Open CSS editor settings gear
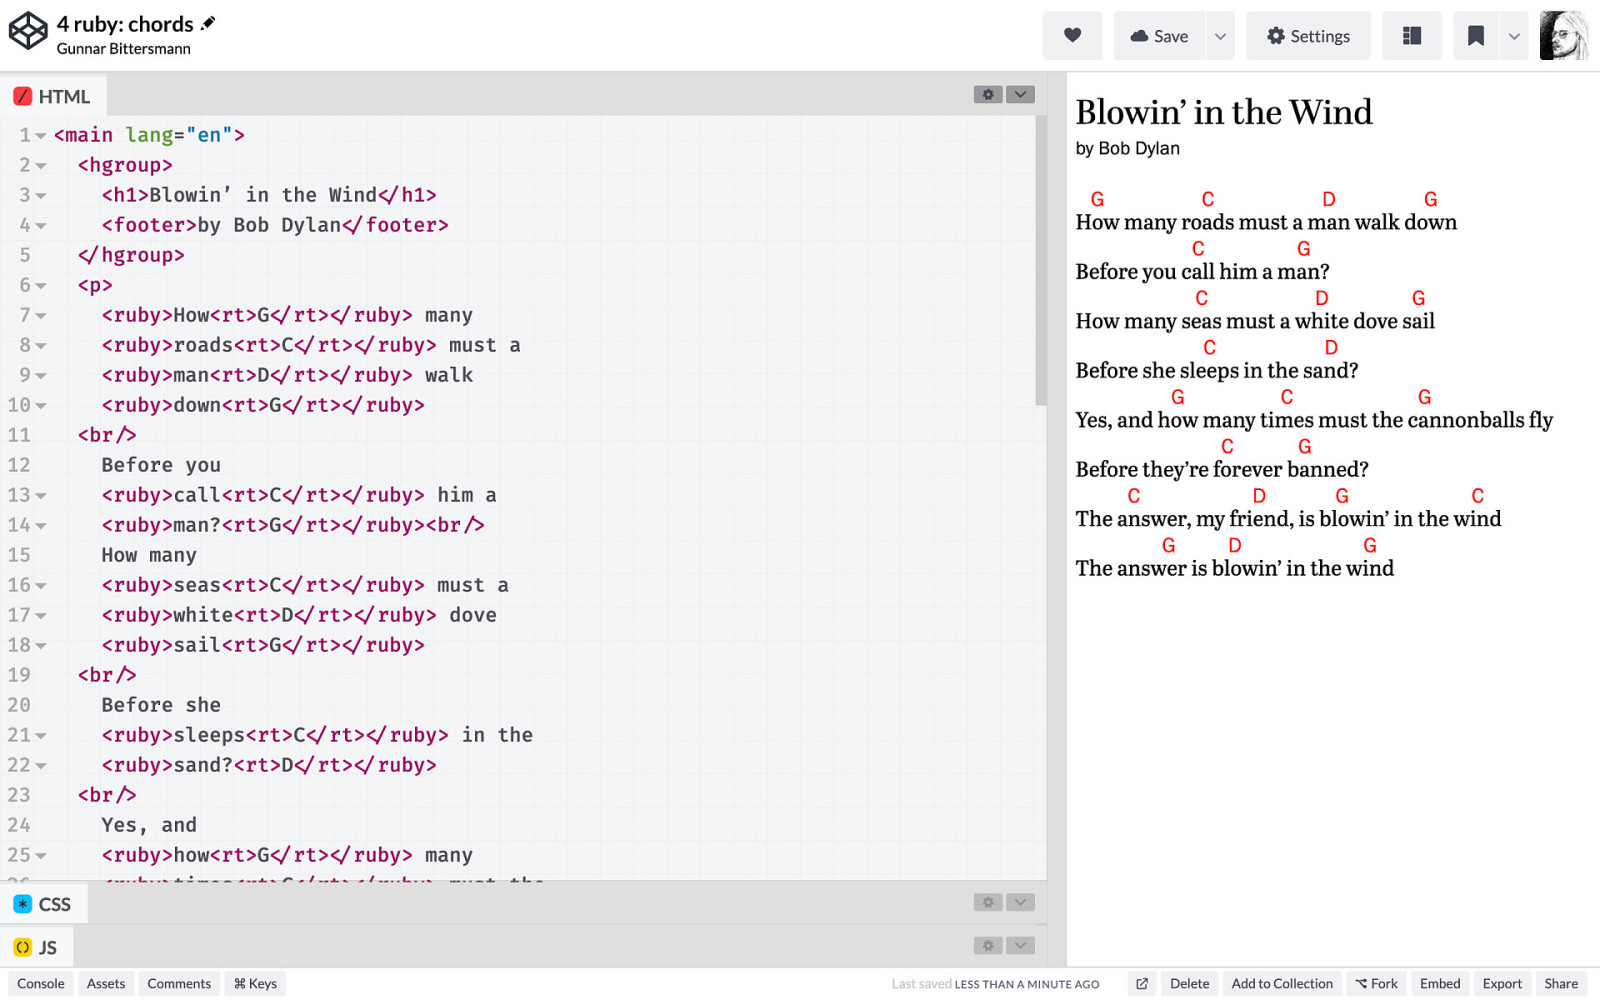Screen dimensions: 1600x1000 [x=988, y=902]
